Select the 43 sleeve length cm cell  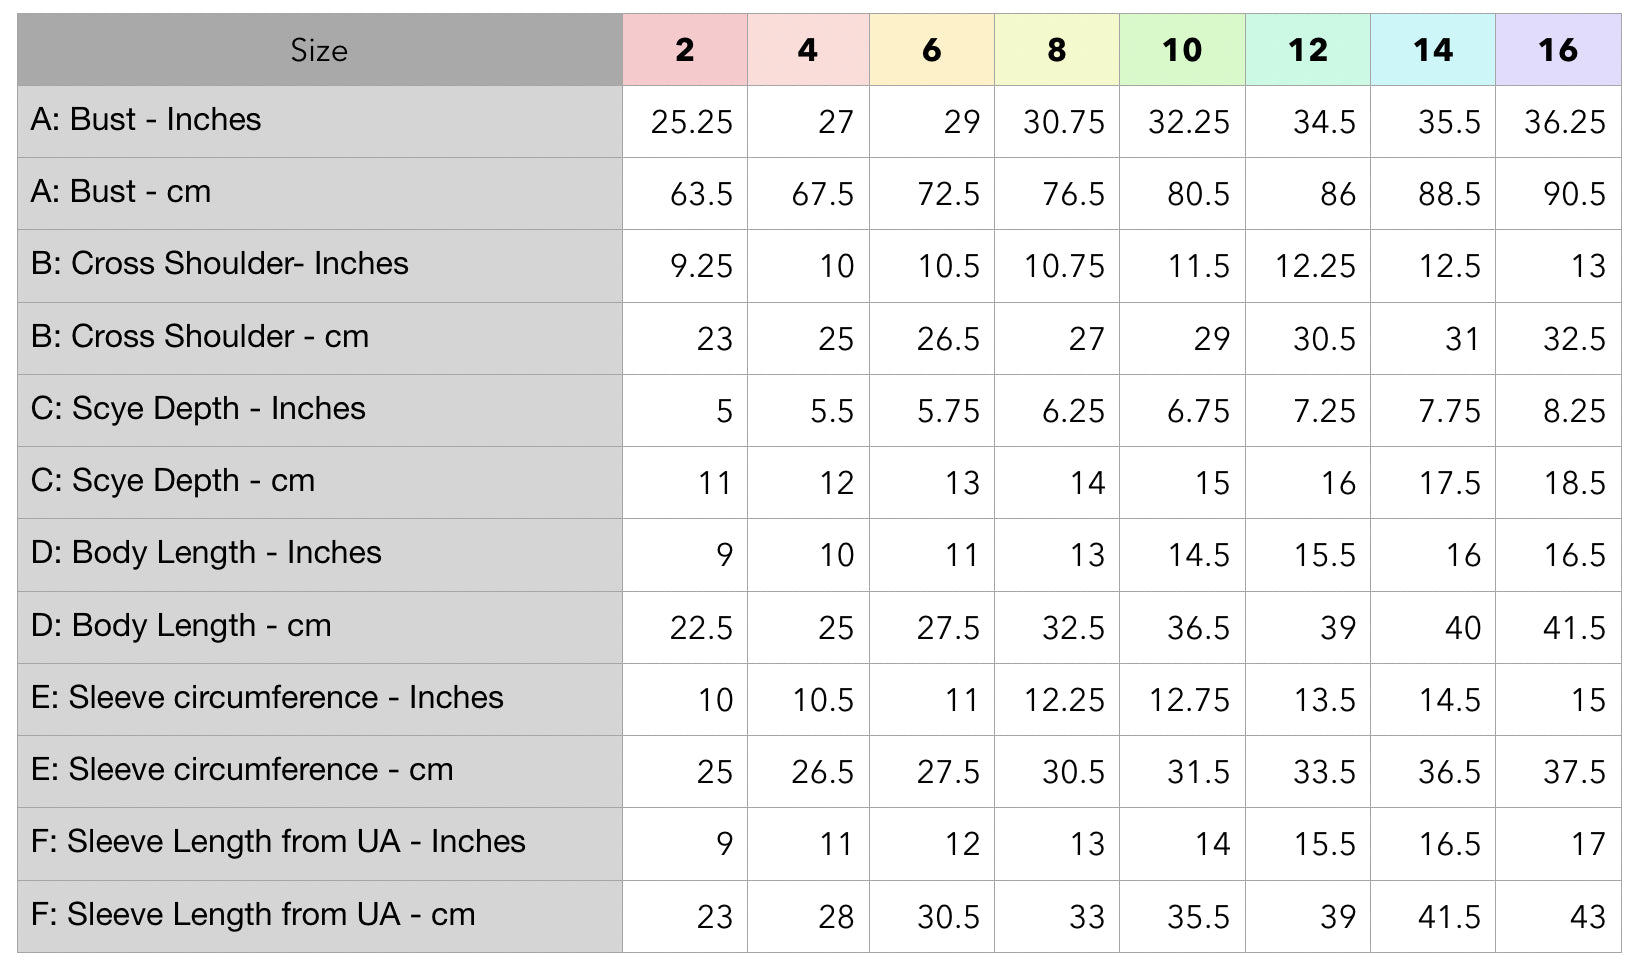click(1587, 917)
